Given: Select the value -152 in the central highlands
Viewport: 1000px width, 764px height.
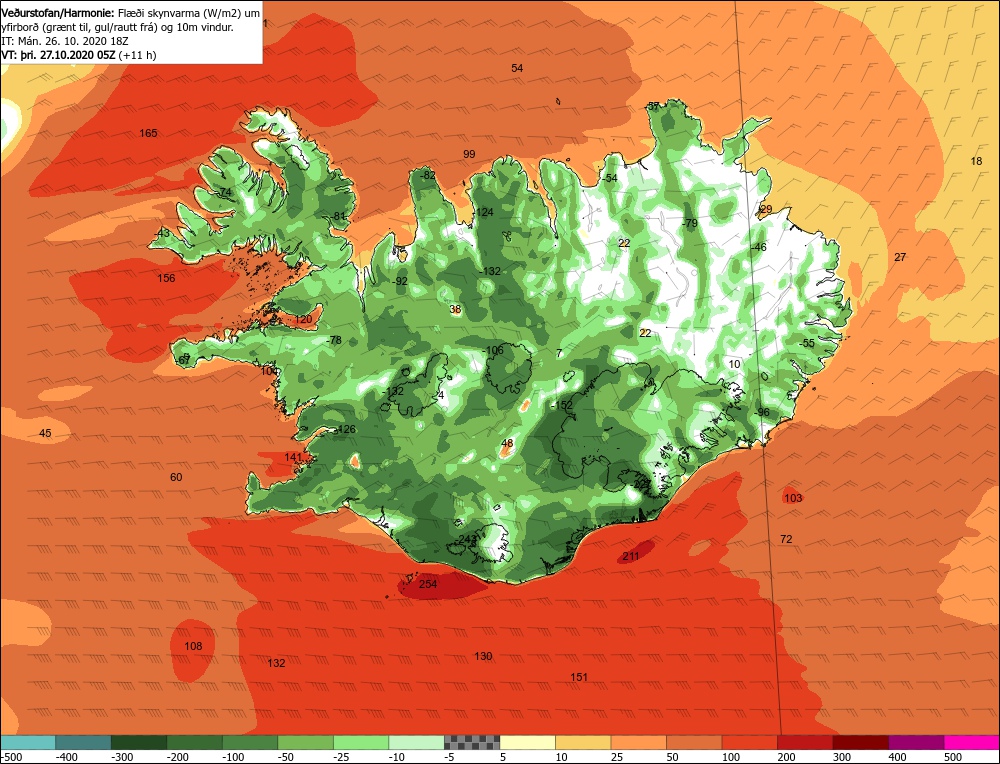Looking at the screenshot, I should [x=562, y=405].
